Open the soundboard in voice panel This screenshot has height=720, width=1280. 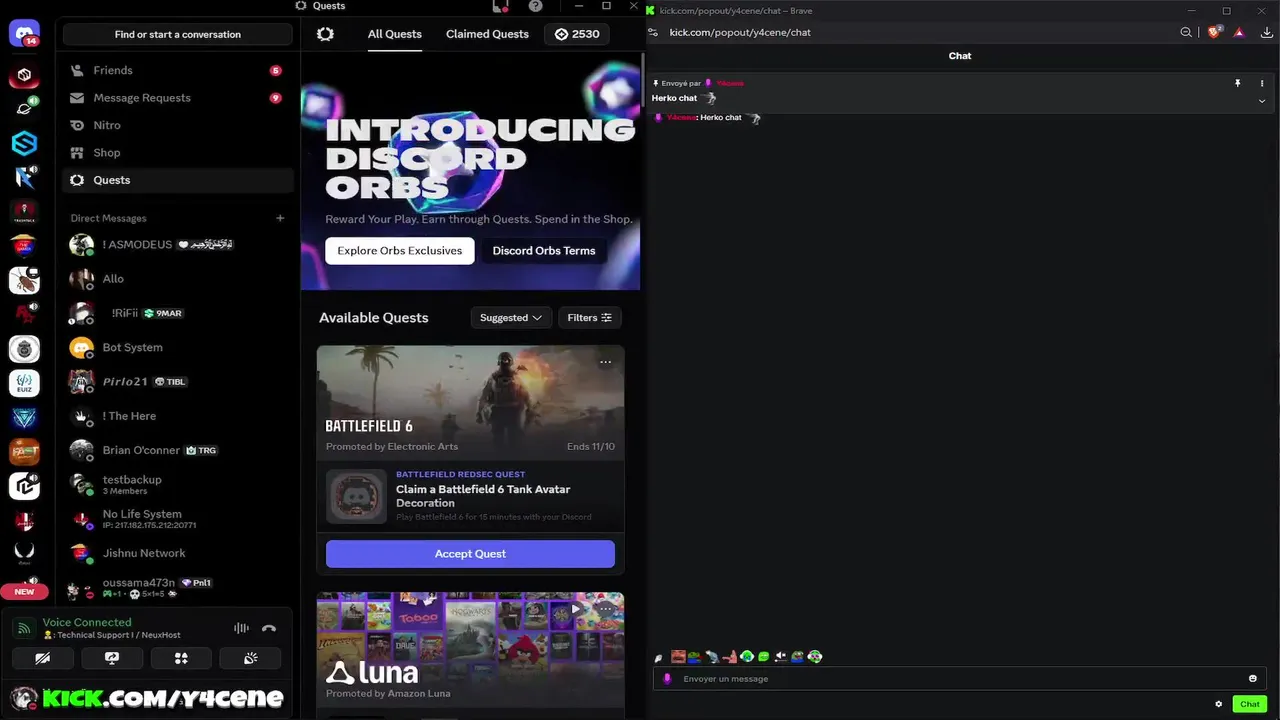point(251,658)
